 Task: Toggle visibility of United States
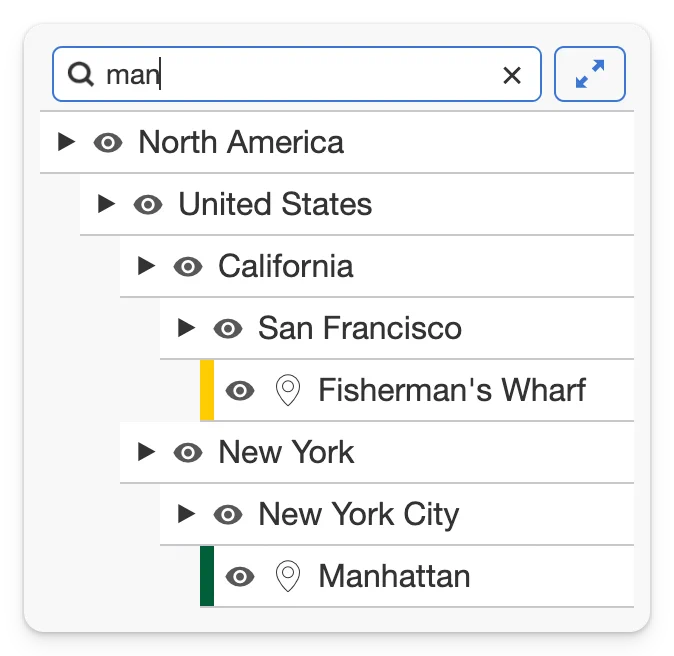148,205
